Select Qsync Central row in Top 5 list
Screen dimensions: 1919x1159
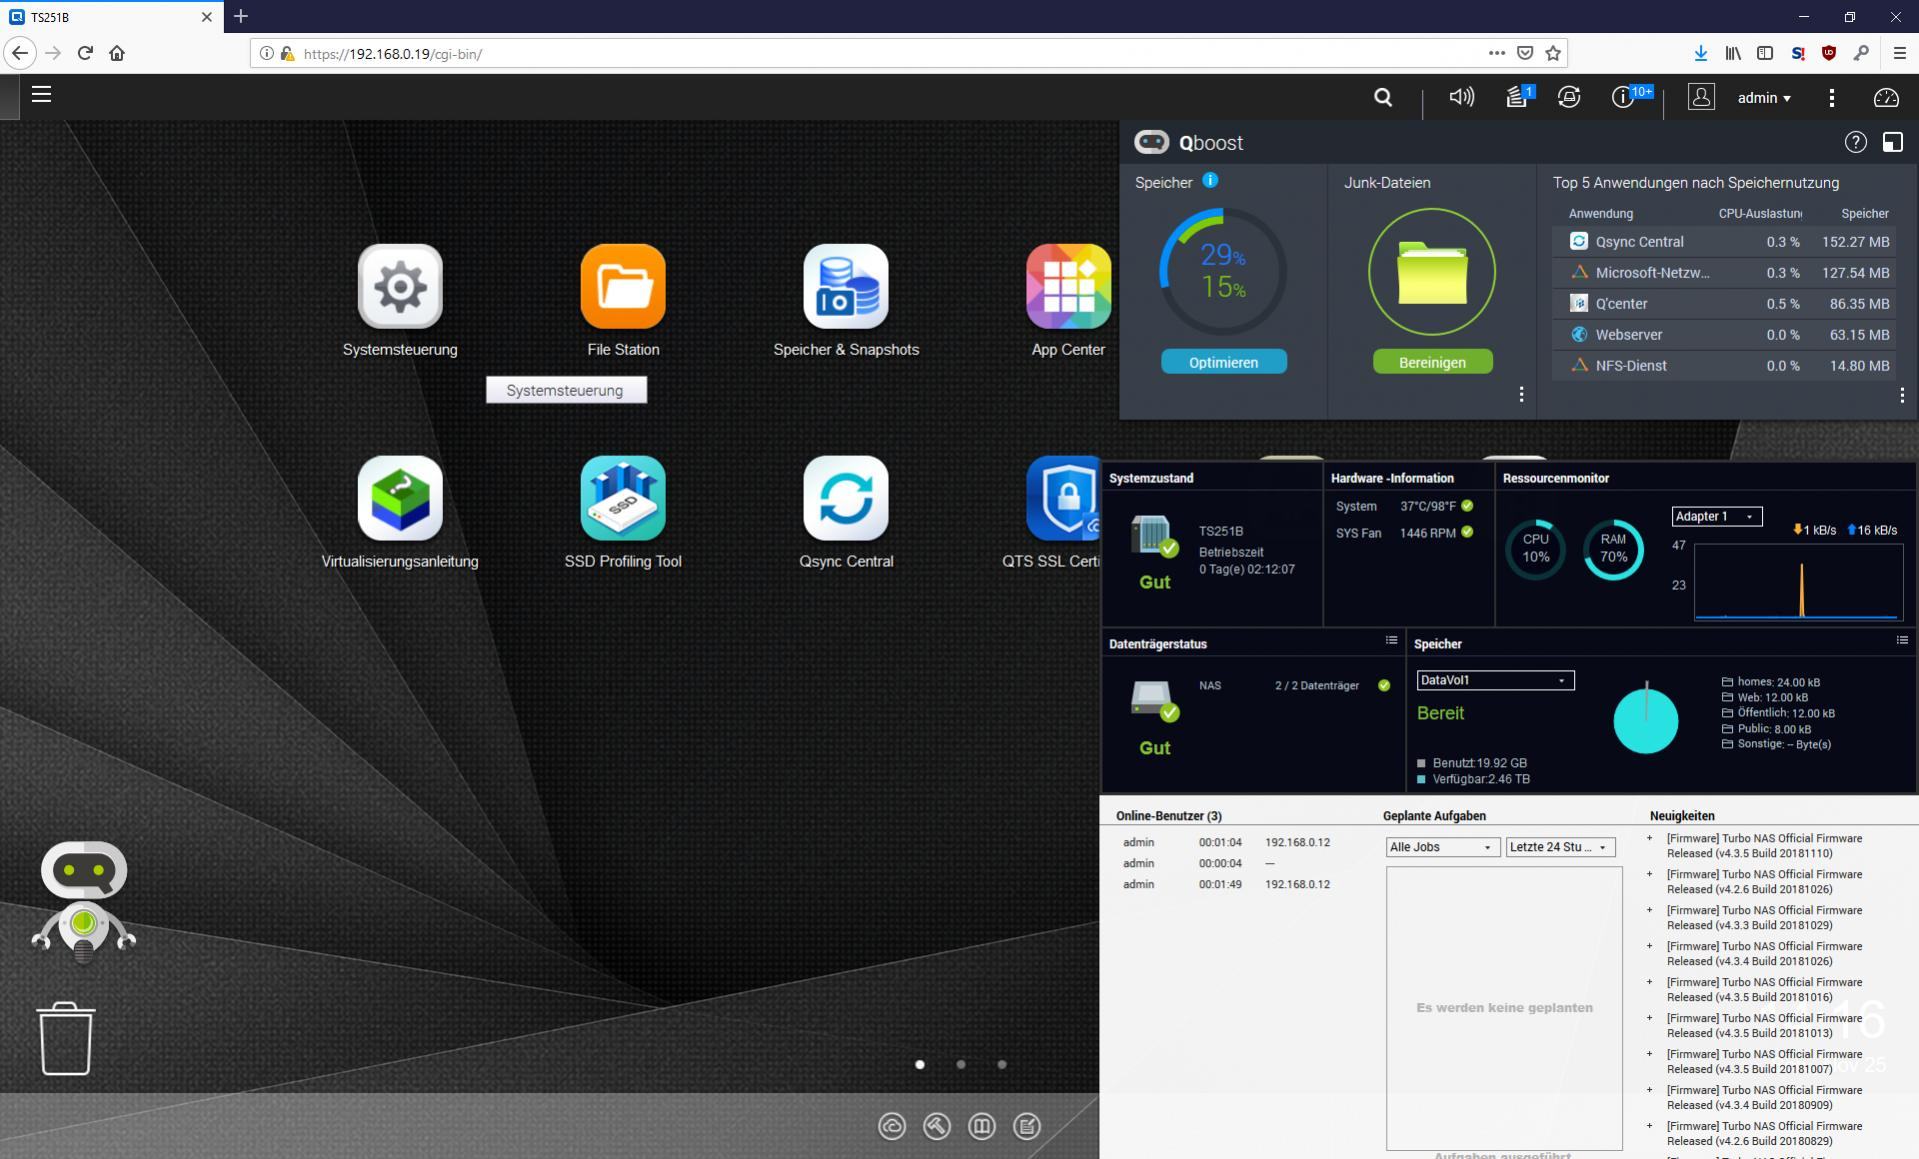click(x=1724, y=242)
